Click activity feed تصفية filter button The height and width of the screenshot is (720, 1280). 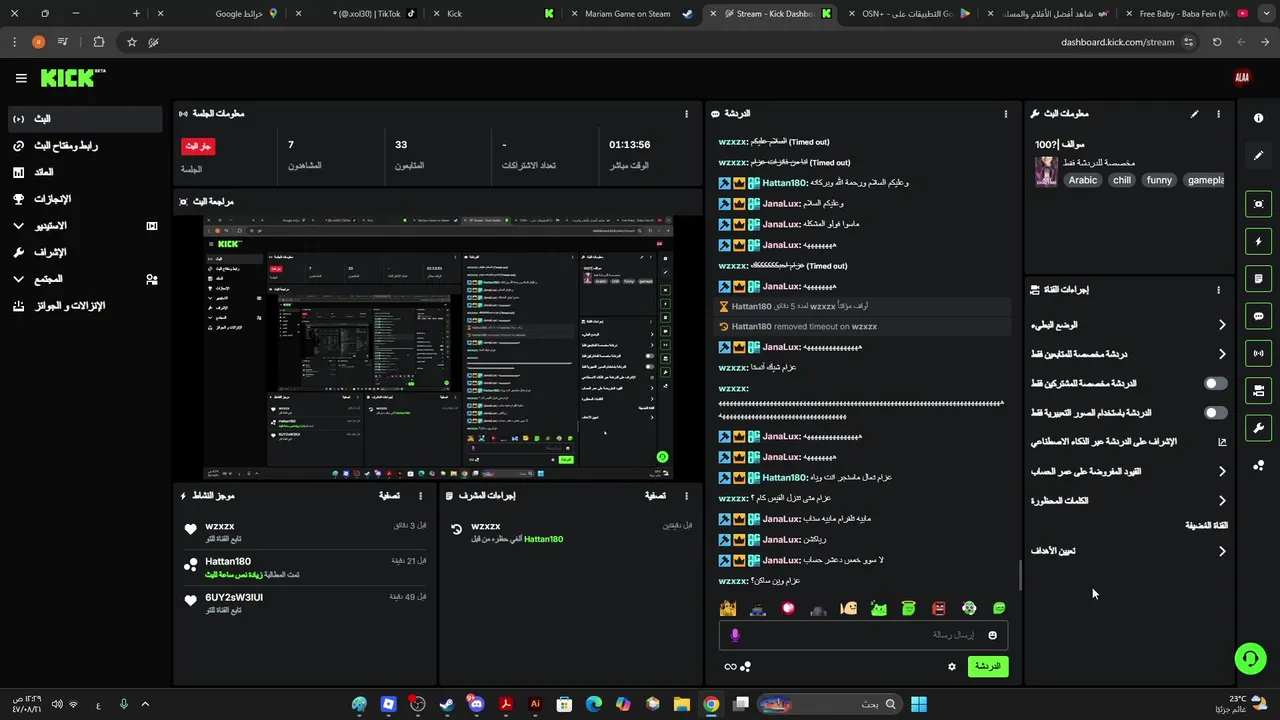click(x=390, y=496)
